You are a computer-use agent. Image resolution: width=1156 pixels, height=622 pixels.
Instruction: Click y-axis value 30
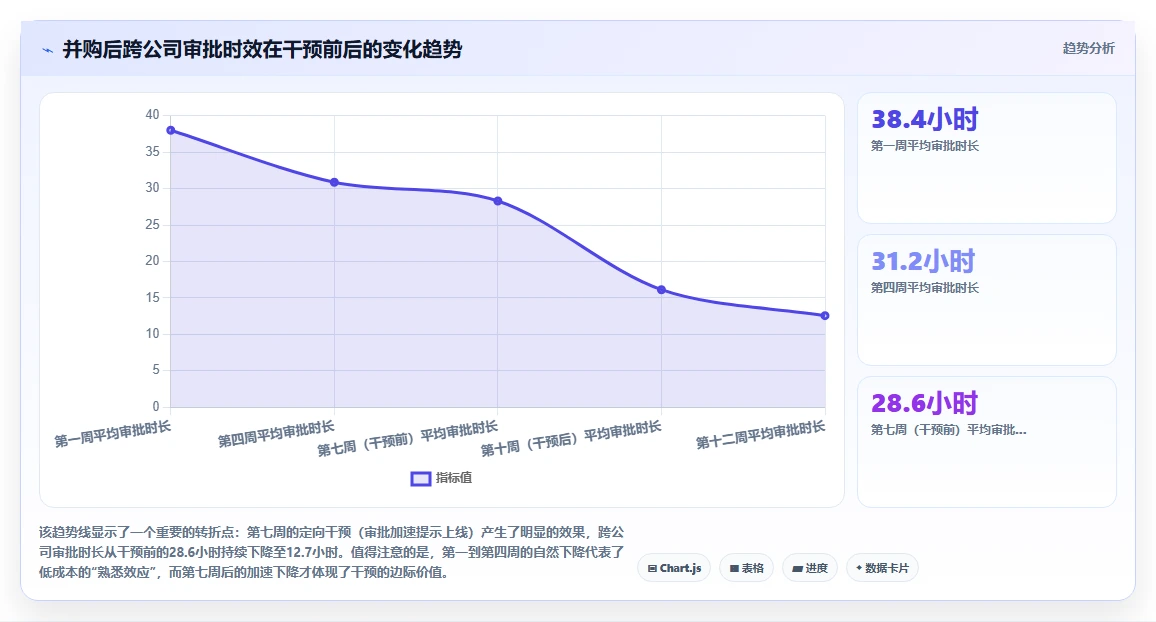click(152, 187)
